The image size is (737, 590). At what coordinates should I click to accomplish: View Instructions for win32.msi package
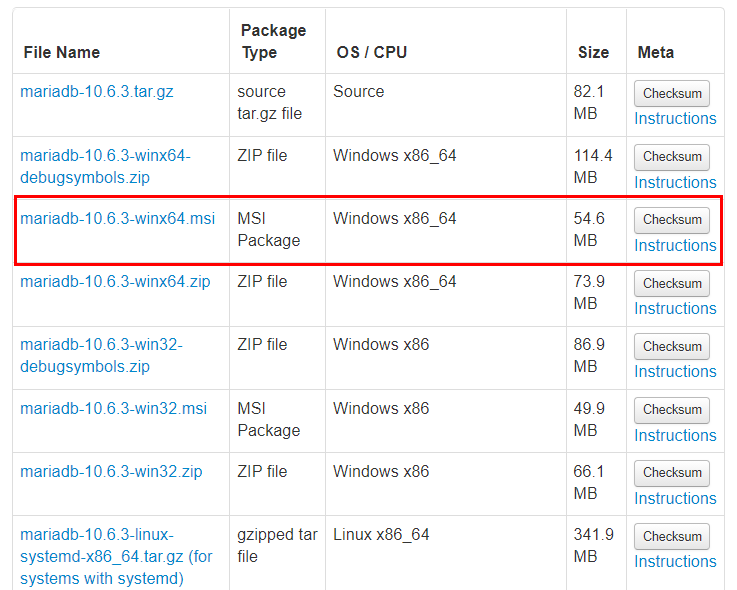coord(675,435)
